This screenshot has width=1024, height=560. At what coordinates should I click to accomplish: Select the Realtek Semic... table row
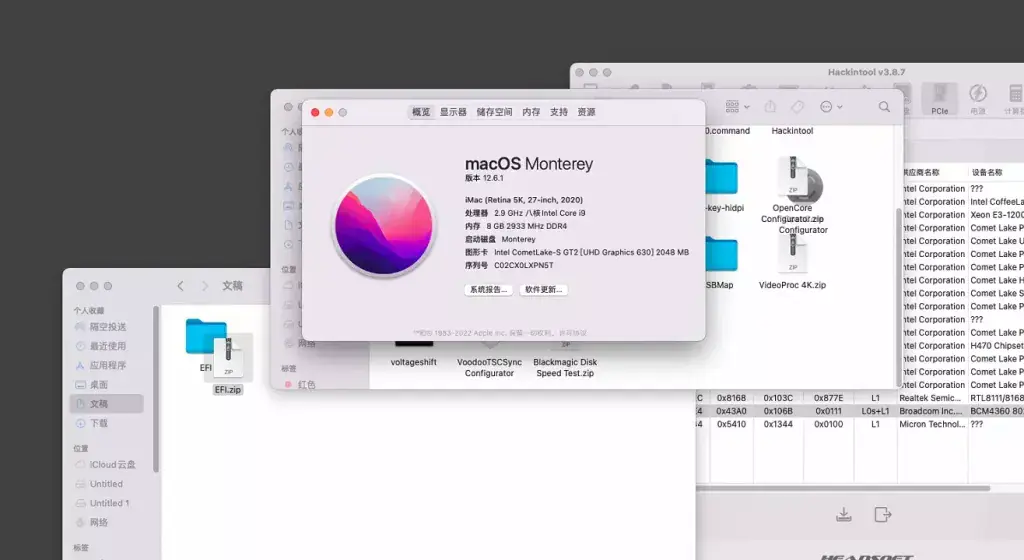[x=860, y=398]
